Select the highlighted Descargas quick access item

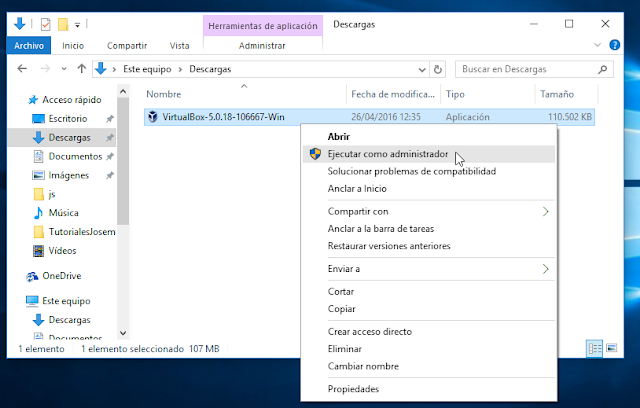(x=62, y=137)
